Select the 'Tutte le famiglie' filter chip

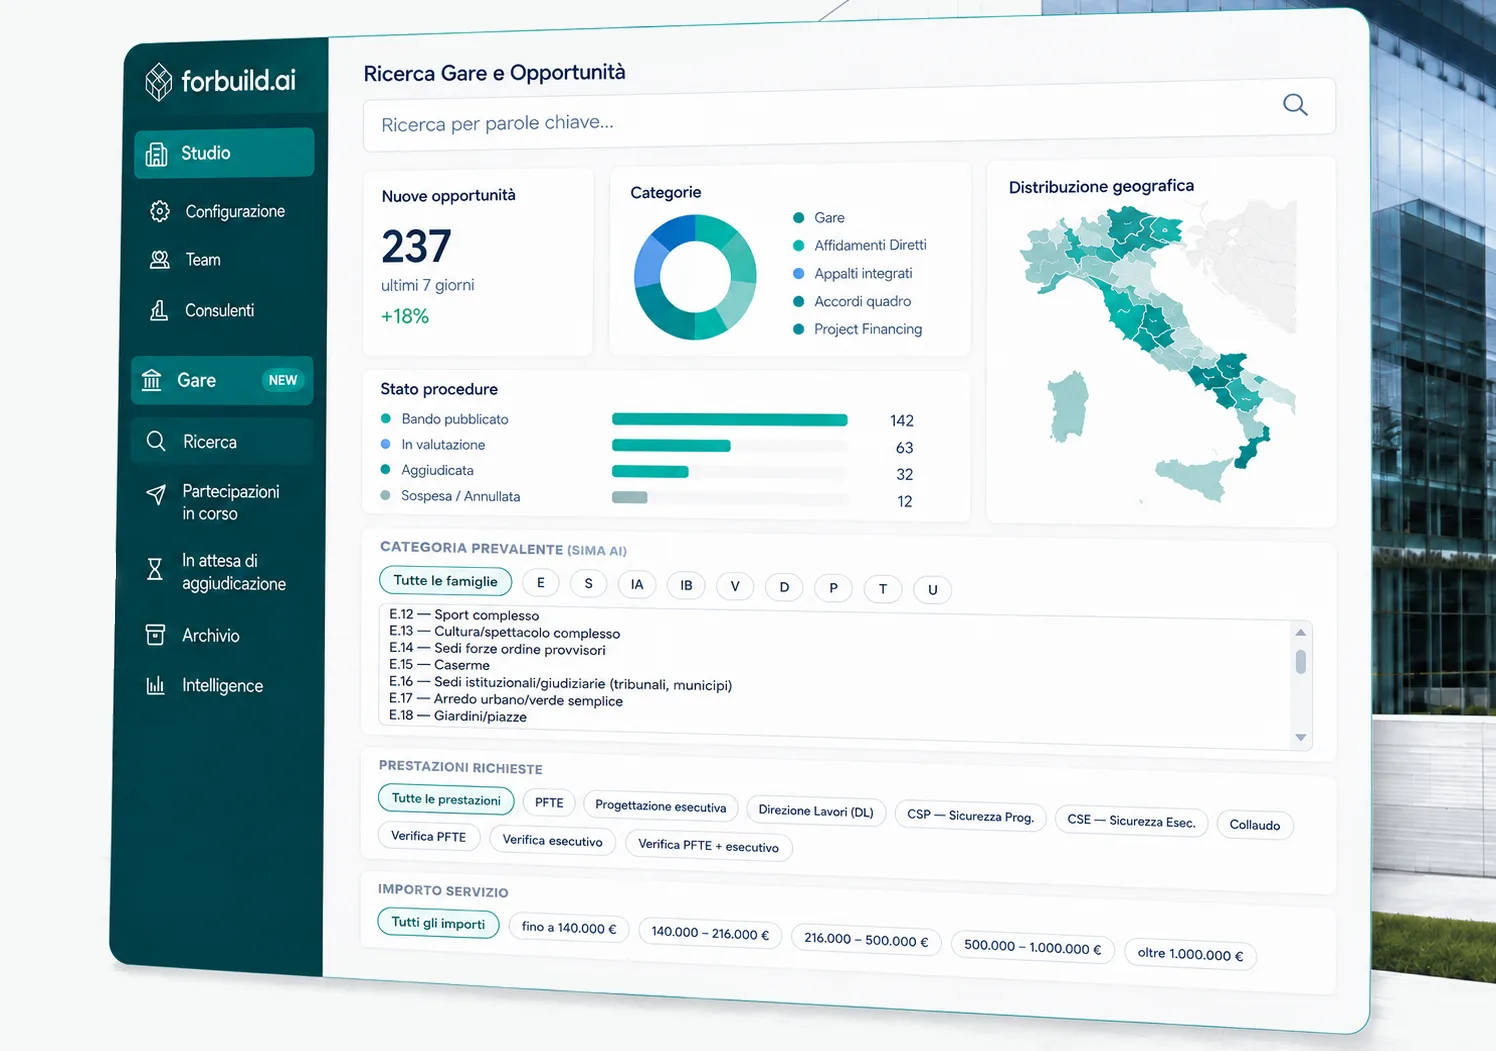(446, 581)
